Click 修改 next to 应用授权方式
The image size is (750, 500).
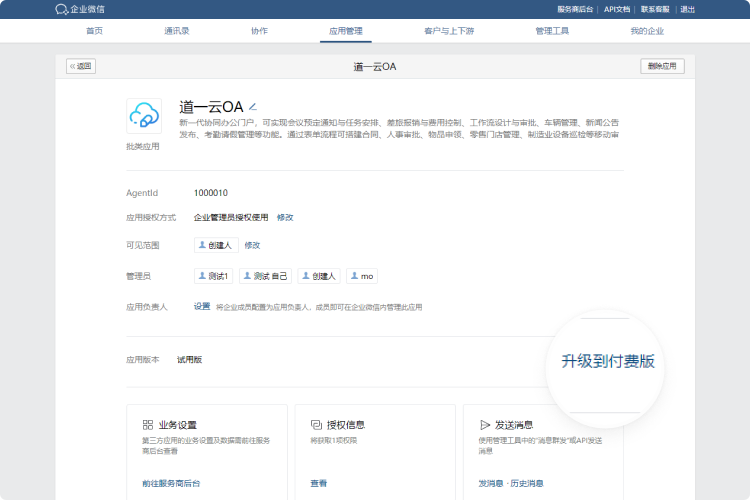[x=285, y=217]
